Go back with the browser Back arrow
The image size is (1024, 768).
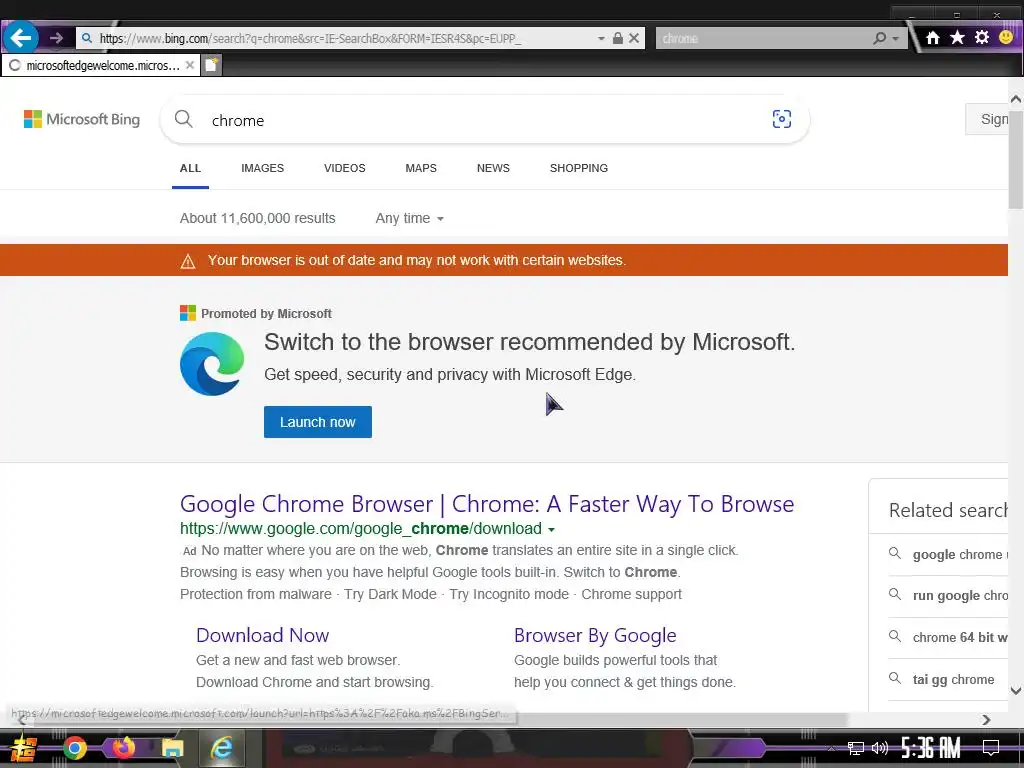[21, 38]
